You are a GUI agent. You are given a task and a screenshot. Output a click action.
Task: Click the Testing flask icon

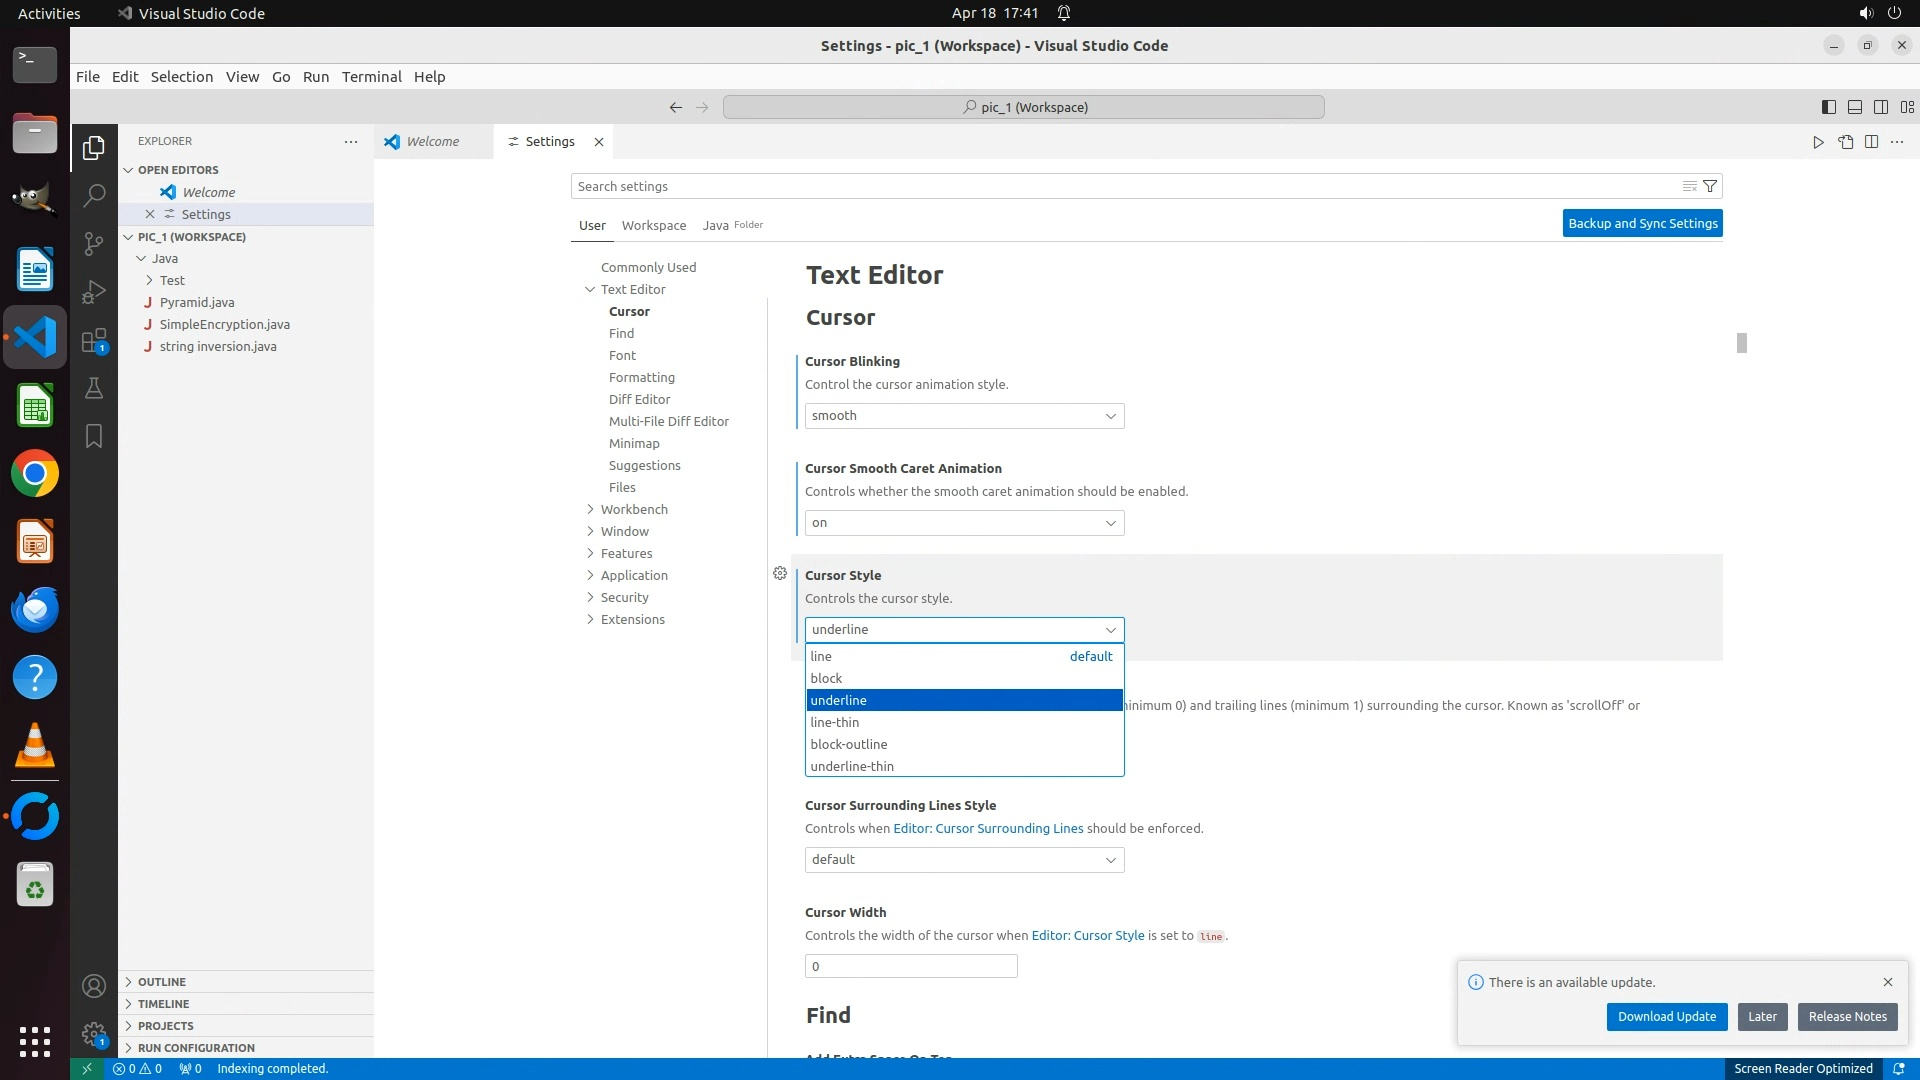[94, 388]
